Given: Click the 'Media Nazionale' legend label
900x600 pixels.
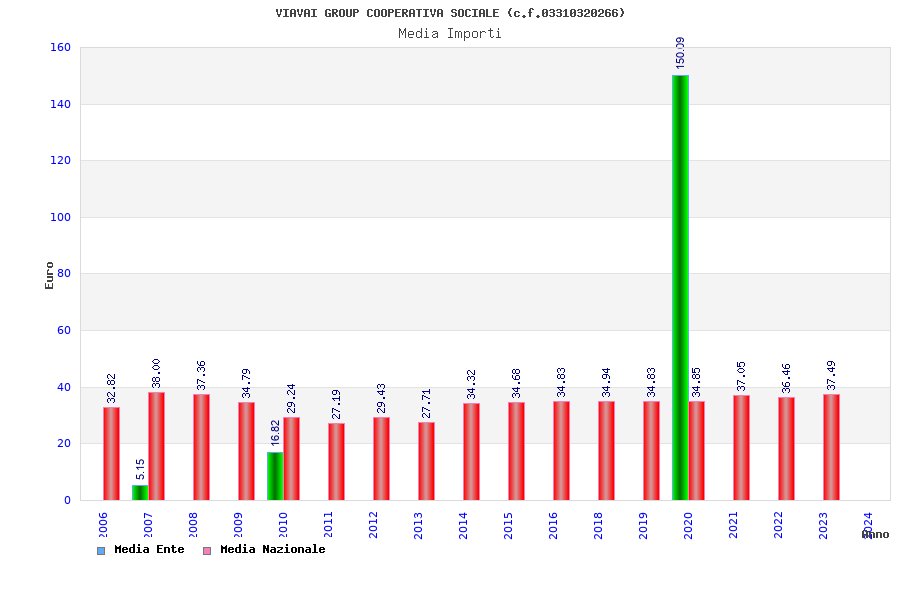Looking at the screenshot, I should click(273, 549).
